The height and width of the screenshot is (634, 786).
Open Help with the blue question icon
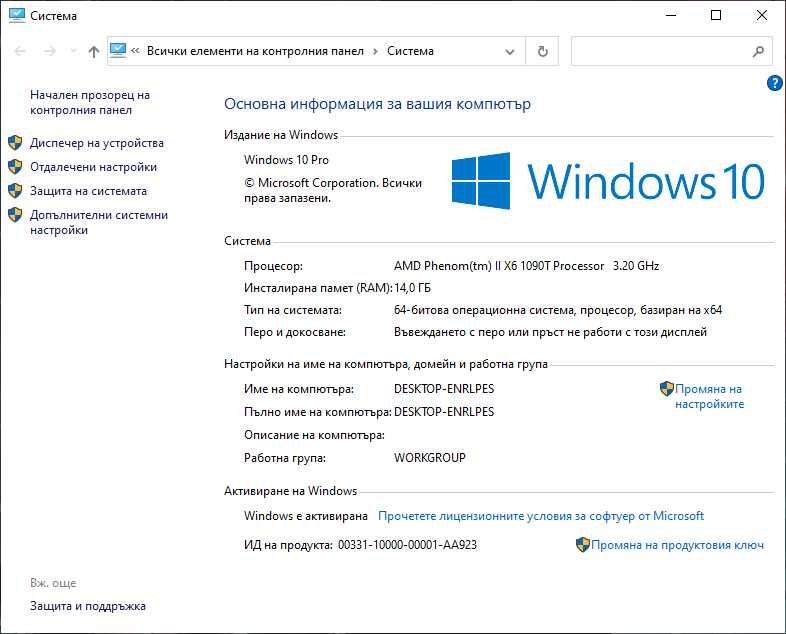pyautogui.click(x=775, y=83)
